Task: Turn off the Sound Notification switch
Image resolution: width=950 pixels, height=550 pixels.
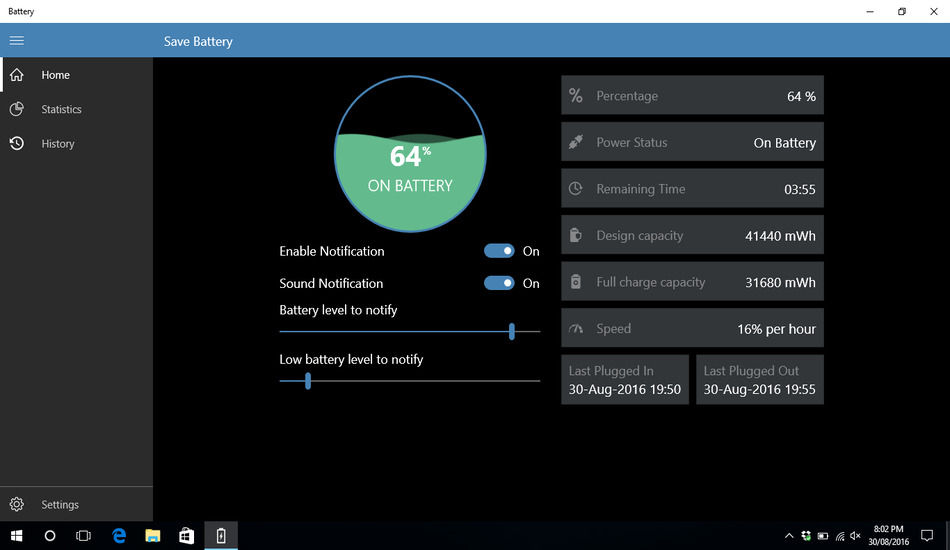Action: coord(499,283)
